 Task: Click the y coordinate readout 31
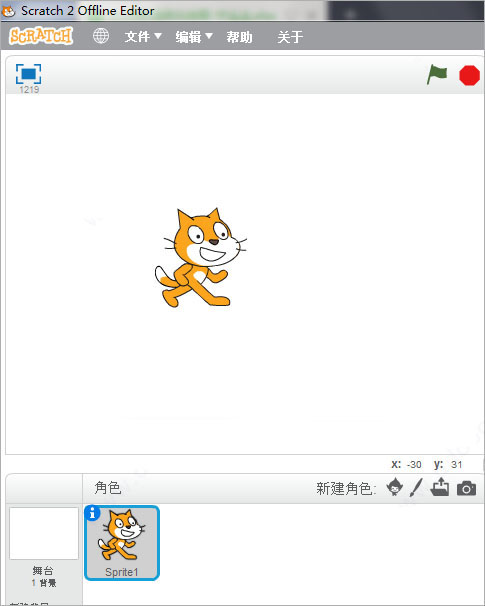click(456, 465)
